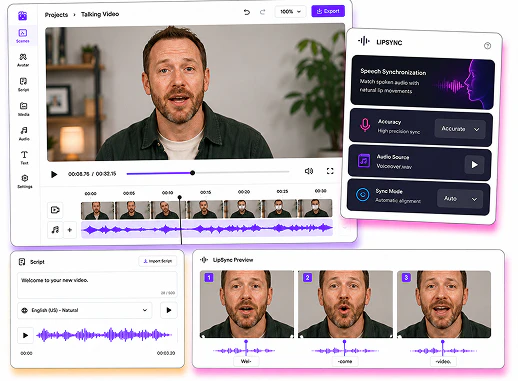Click waveform marker under preview frame 2
Viewport: 519px width, 381px height.
pos(344,348)
